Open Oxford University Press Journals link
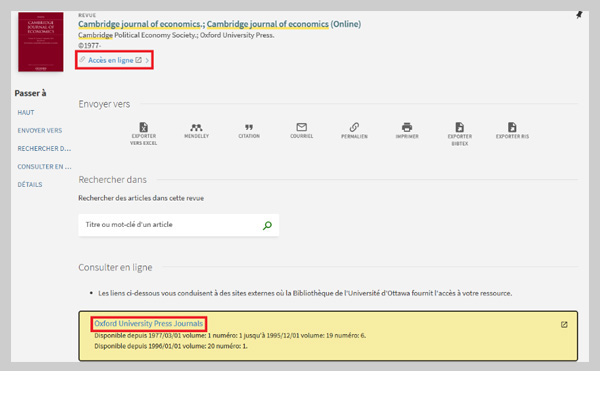 click(x=148, y=323)
